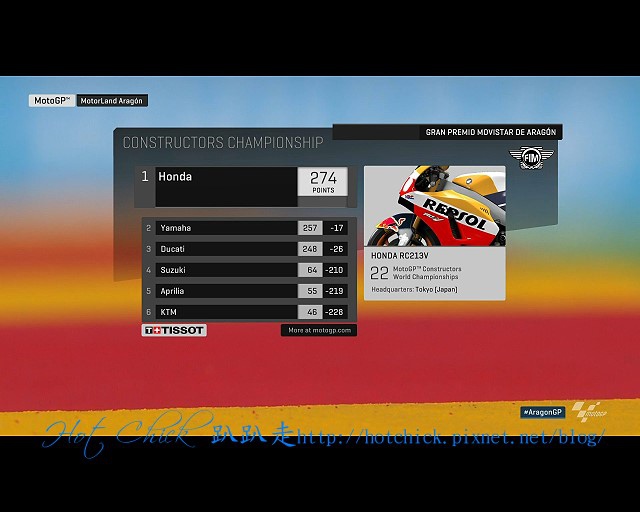Select the Ducati row
Viewport: 640px width, 512px height.
[x=247, y=249]
